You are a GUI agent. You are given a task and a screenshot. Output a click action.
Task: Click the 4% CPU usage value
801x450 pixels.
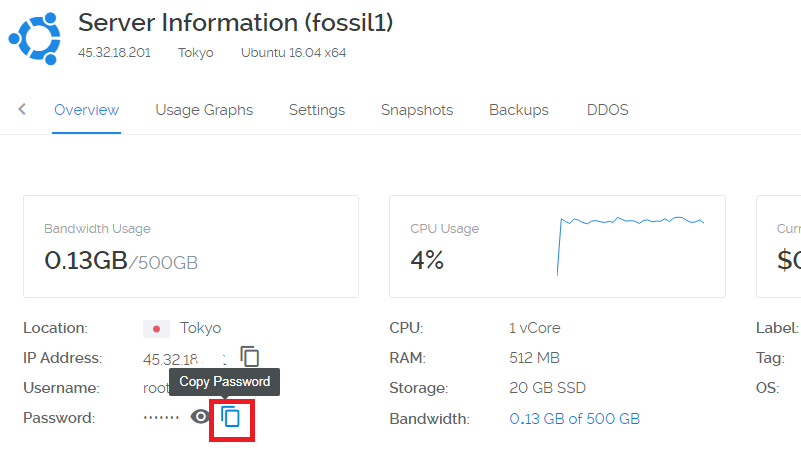[x=427, y=261]
